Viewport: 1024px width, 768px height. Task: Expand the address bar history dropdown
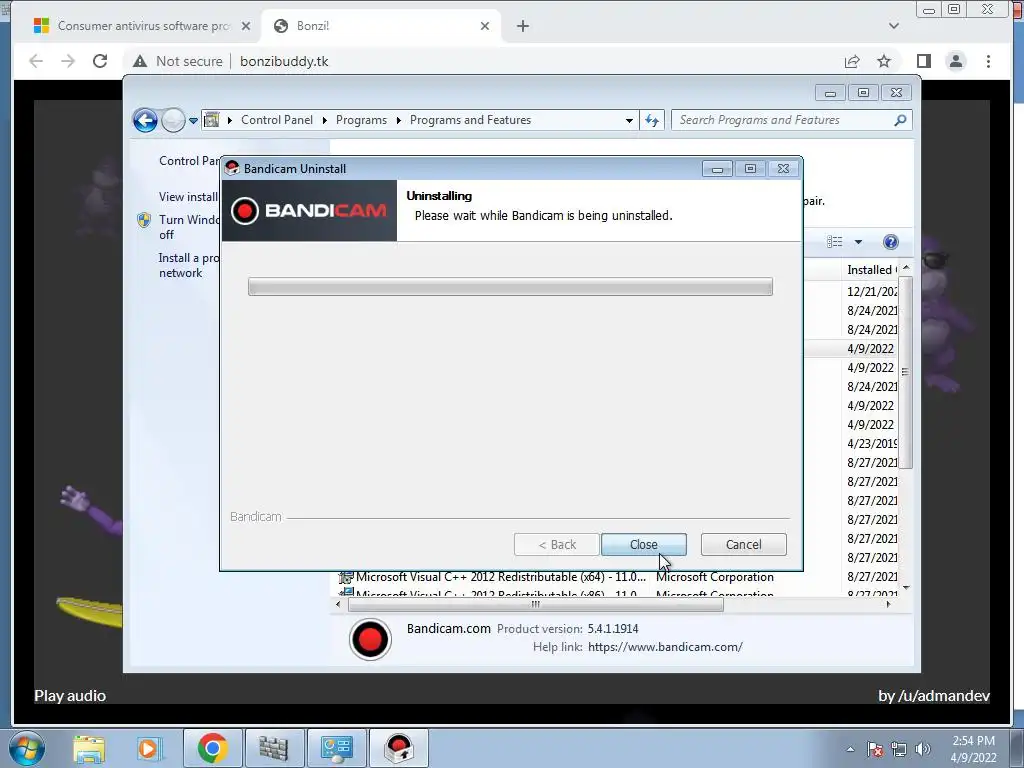629,121
